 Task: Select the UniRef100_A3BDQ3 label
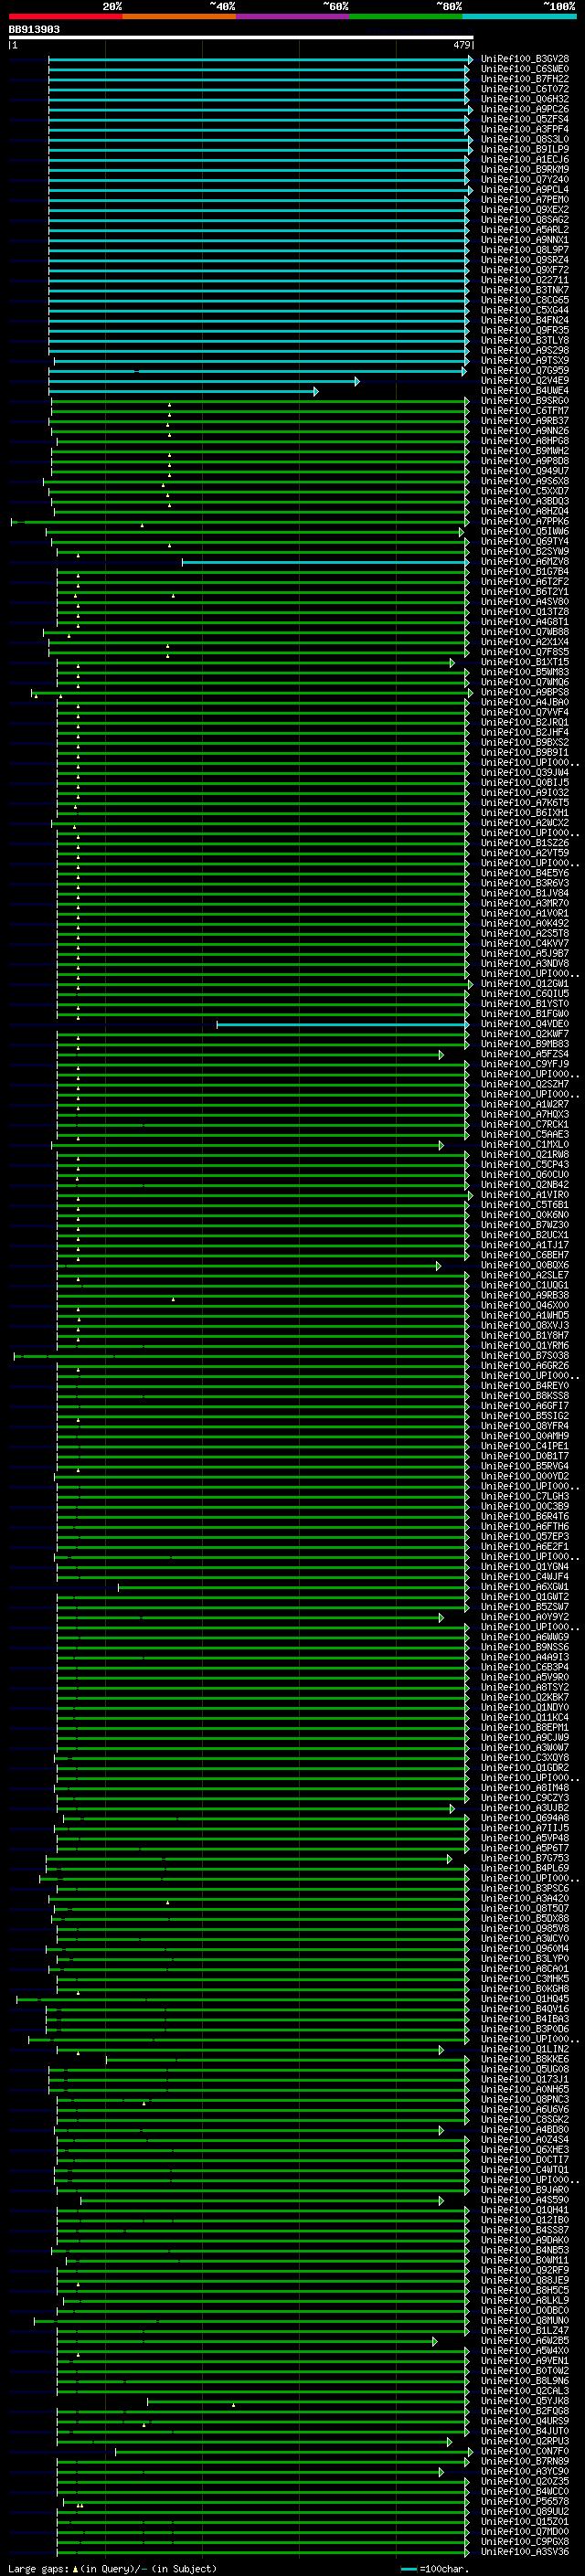coord(525,502)
